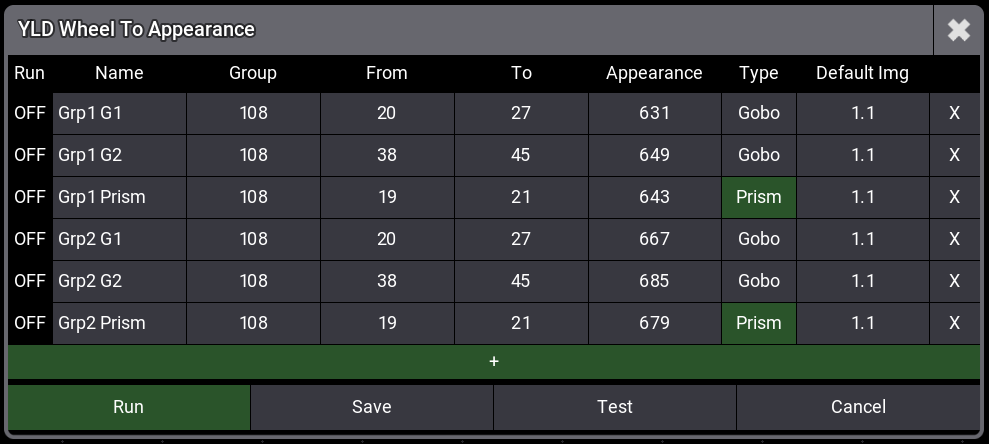
Task: Change the Prism type of Grp1 Prism
Action: 758,197
